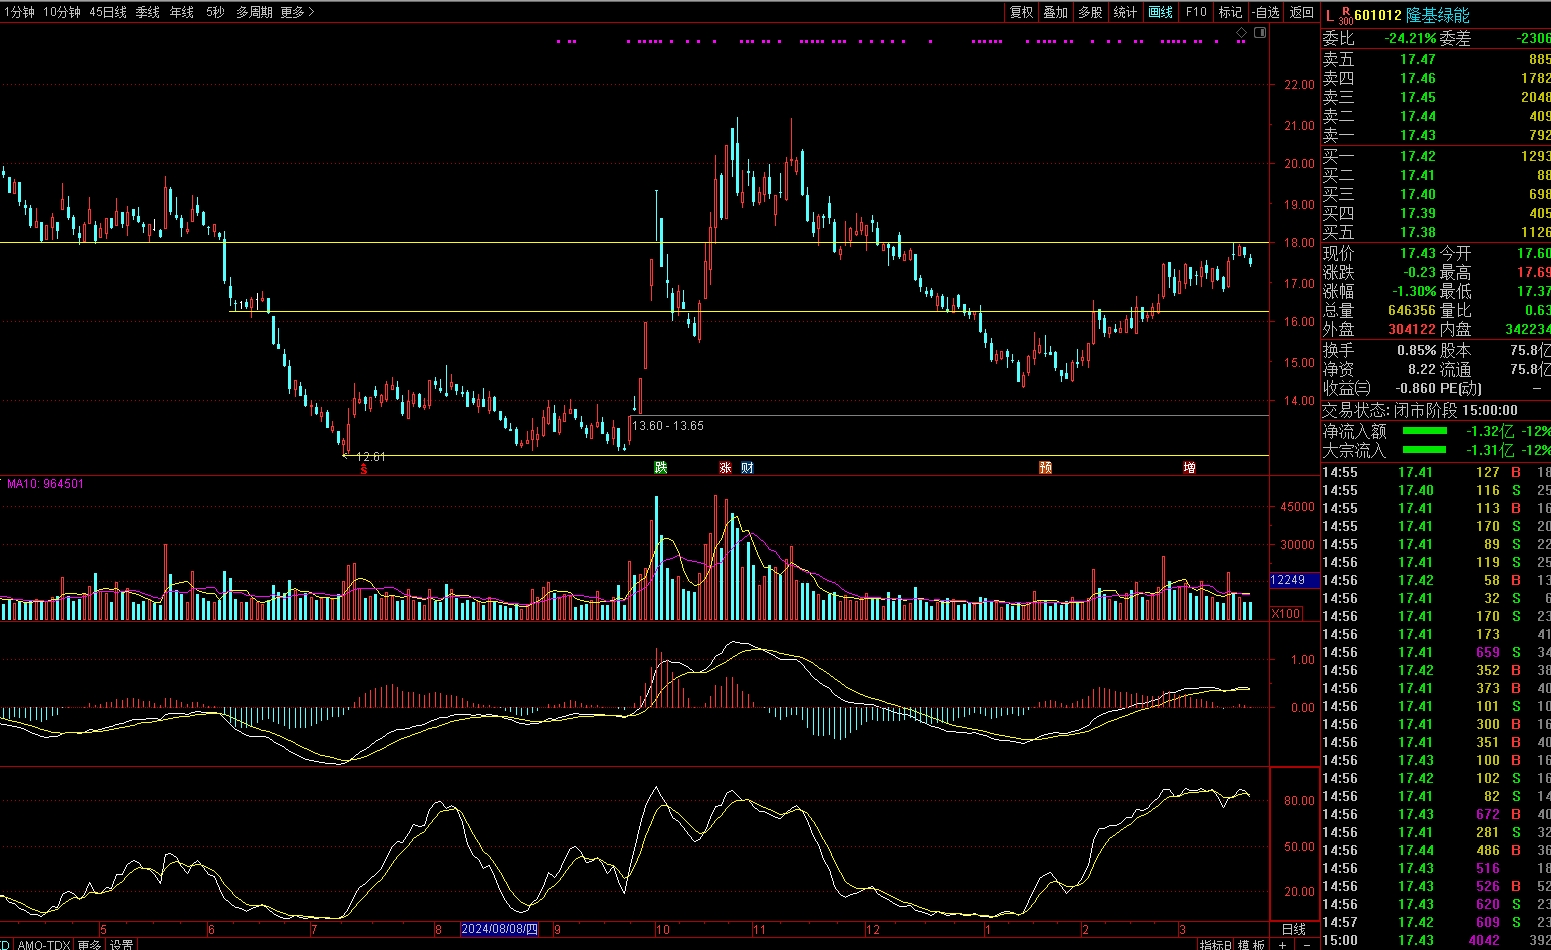Toggle the side panel icon beside the diamond

(1260, 33)
